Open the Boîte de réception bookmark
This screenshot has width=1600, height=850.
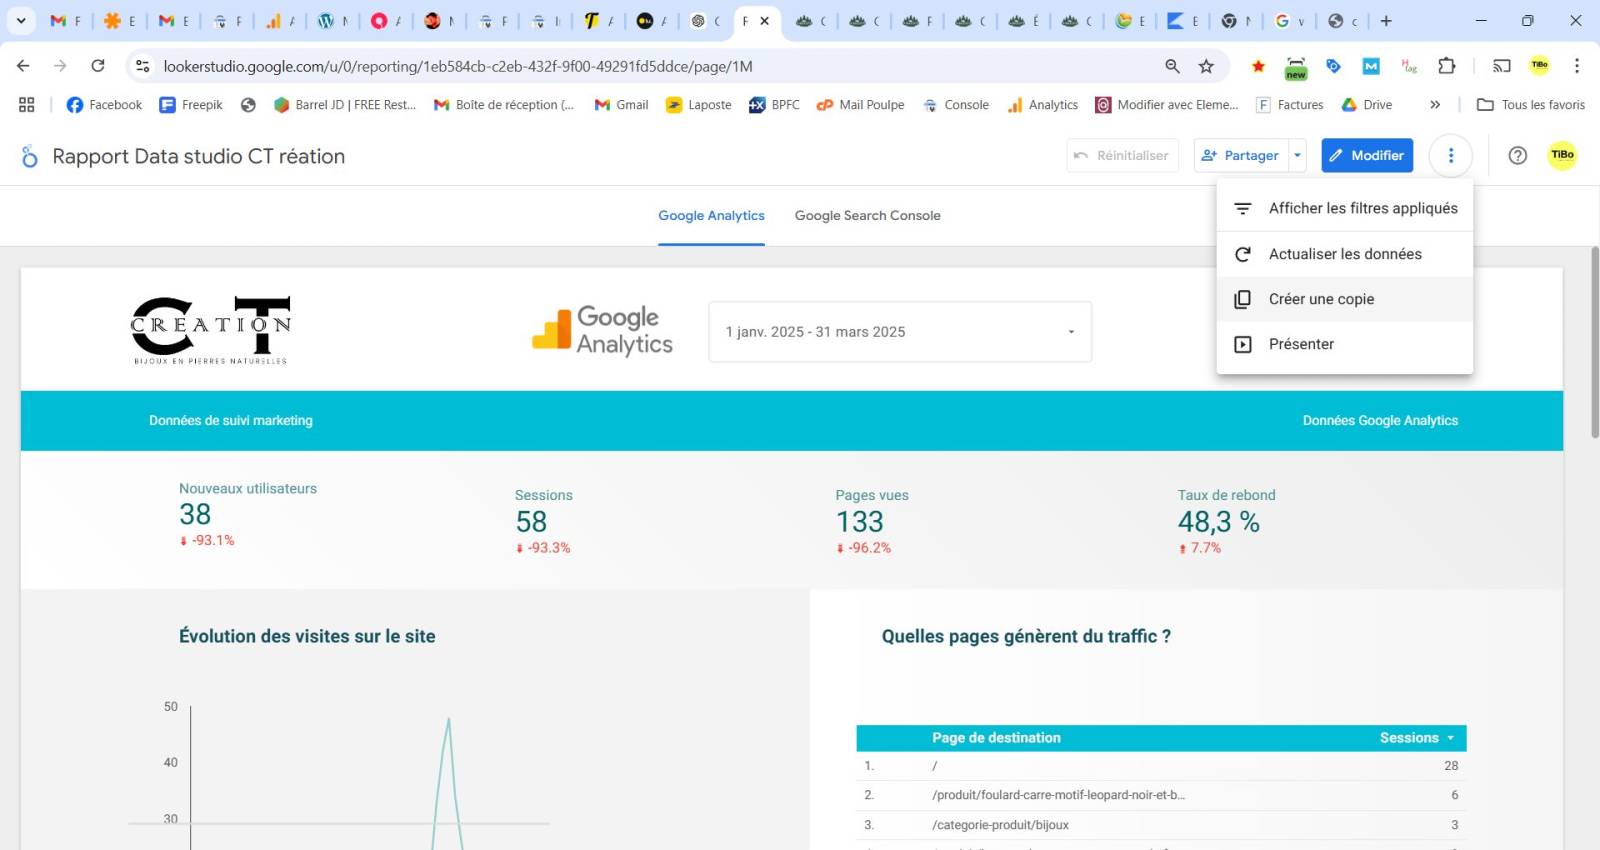(504, 105)
